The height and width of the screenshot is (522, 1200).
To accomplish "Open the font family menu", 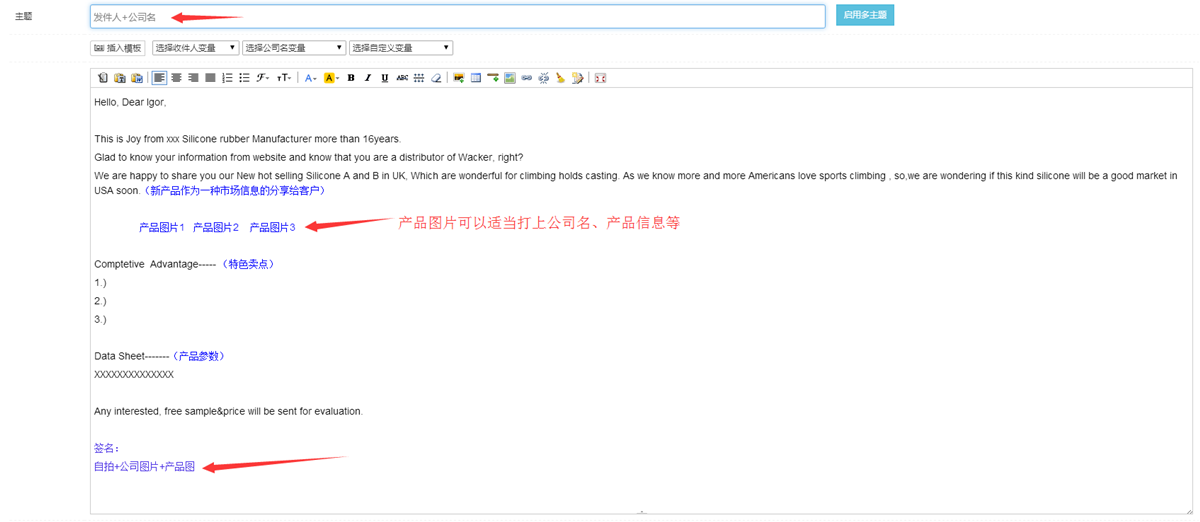I will coord(263,78).
